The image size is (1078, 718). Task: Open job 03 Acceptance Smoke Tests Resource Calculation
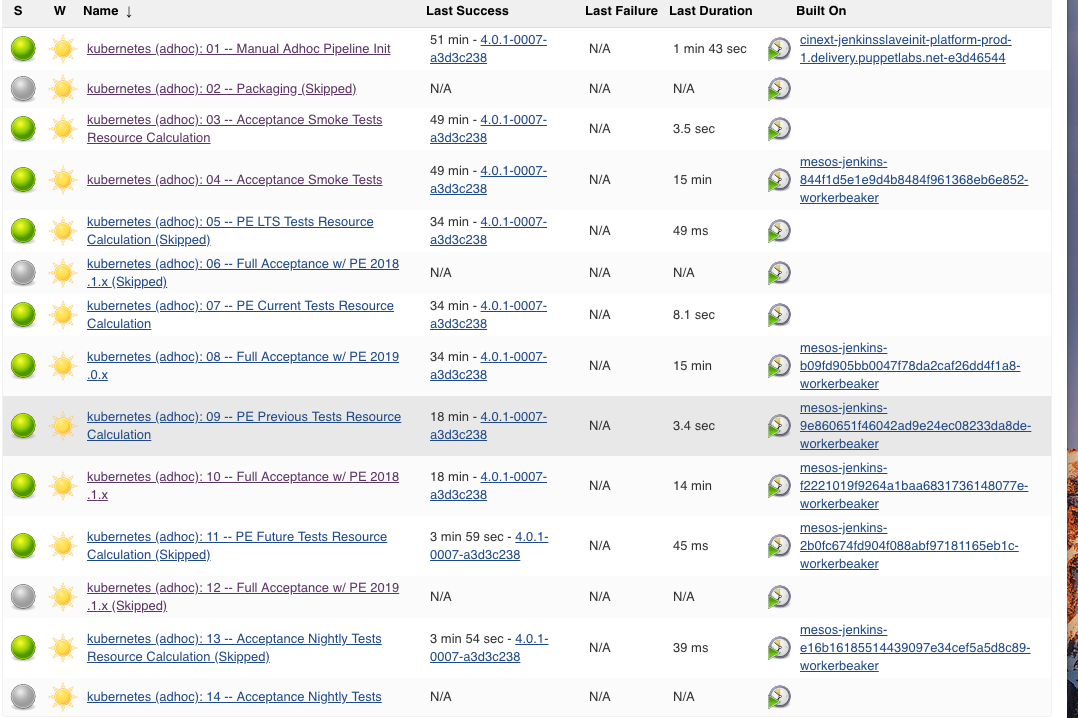click(234, 129)
